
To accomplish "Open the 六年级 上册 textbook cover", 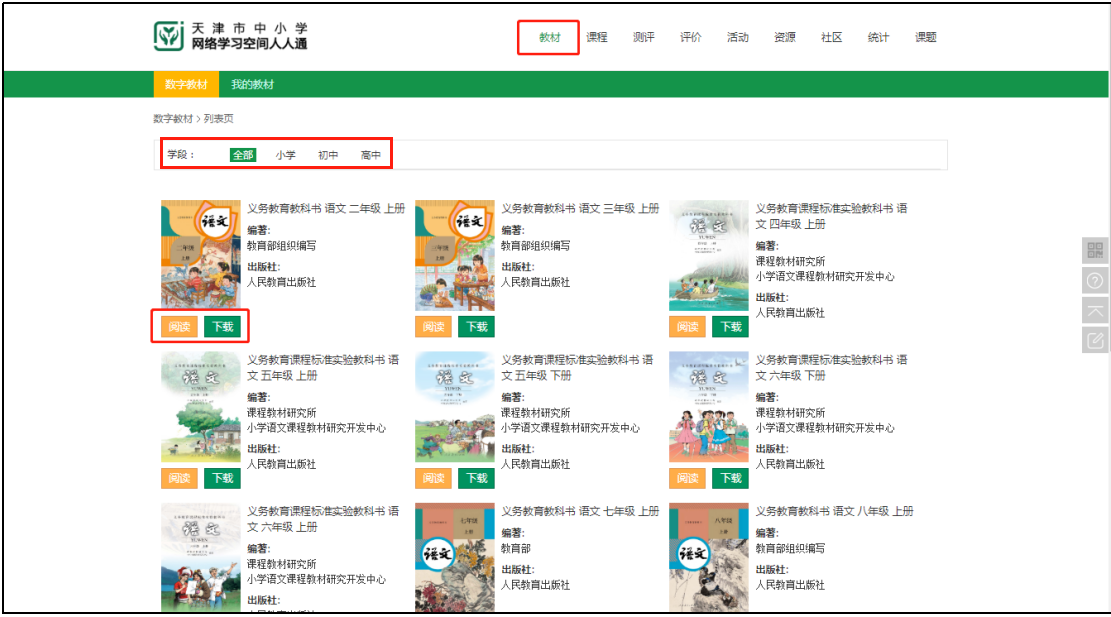I will tap(201, 557).
